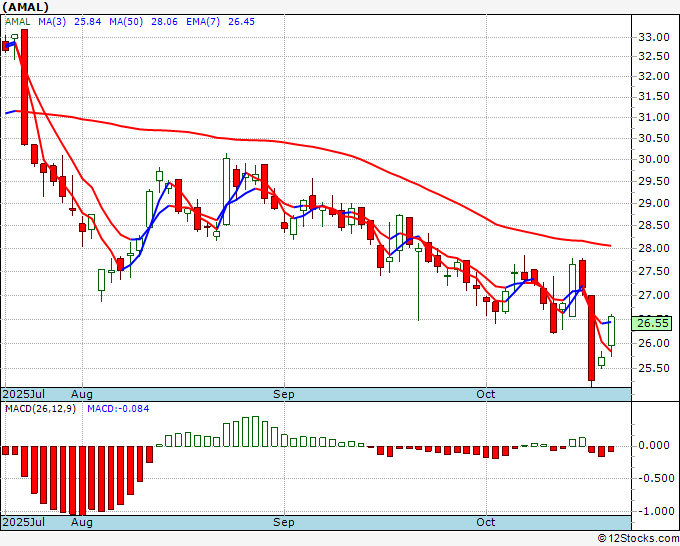This screenshot has width=680, height=546.
Task: Click the (AMAL) chart title
Action: (26, 7)
